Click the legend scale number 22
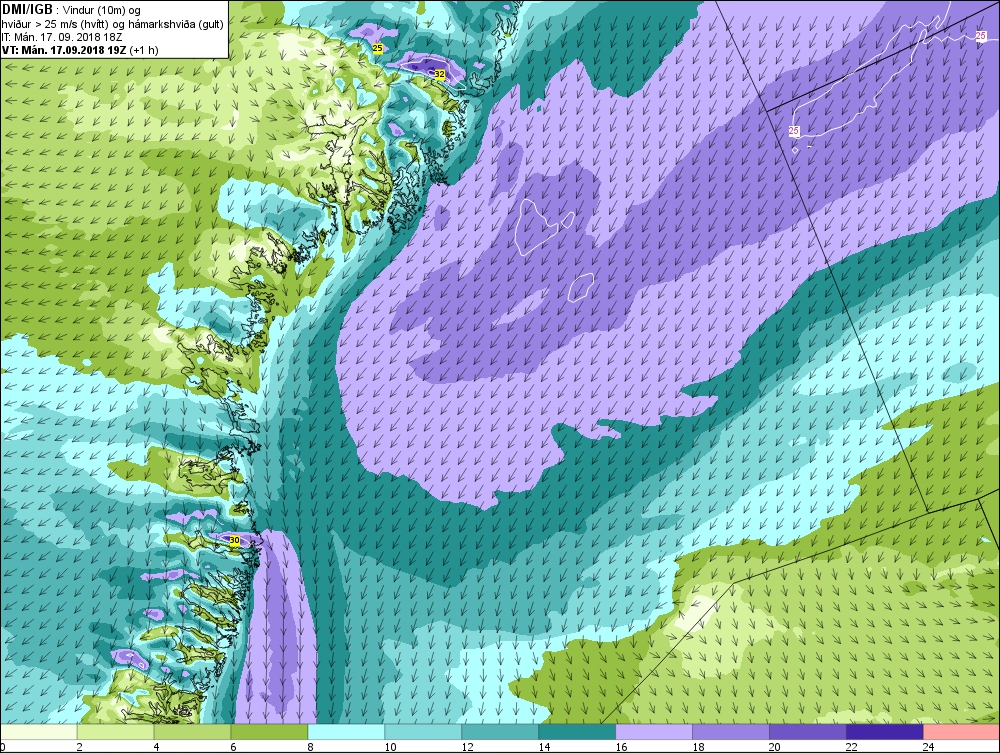Image resolution: width=1000 pixels, height=753 pixels. pyautogui.click(x=852, y=747)
